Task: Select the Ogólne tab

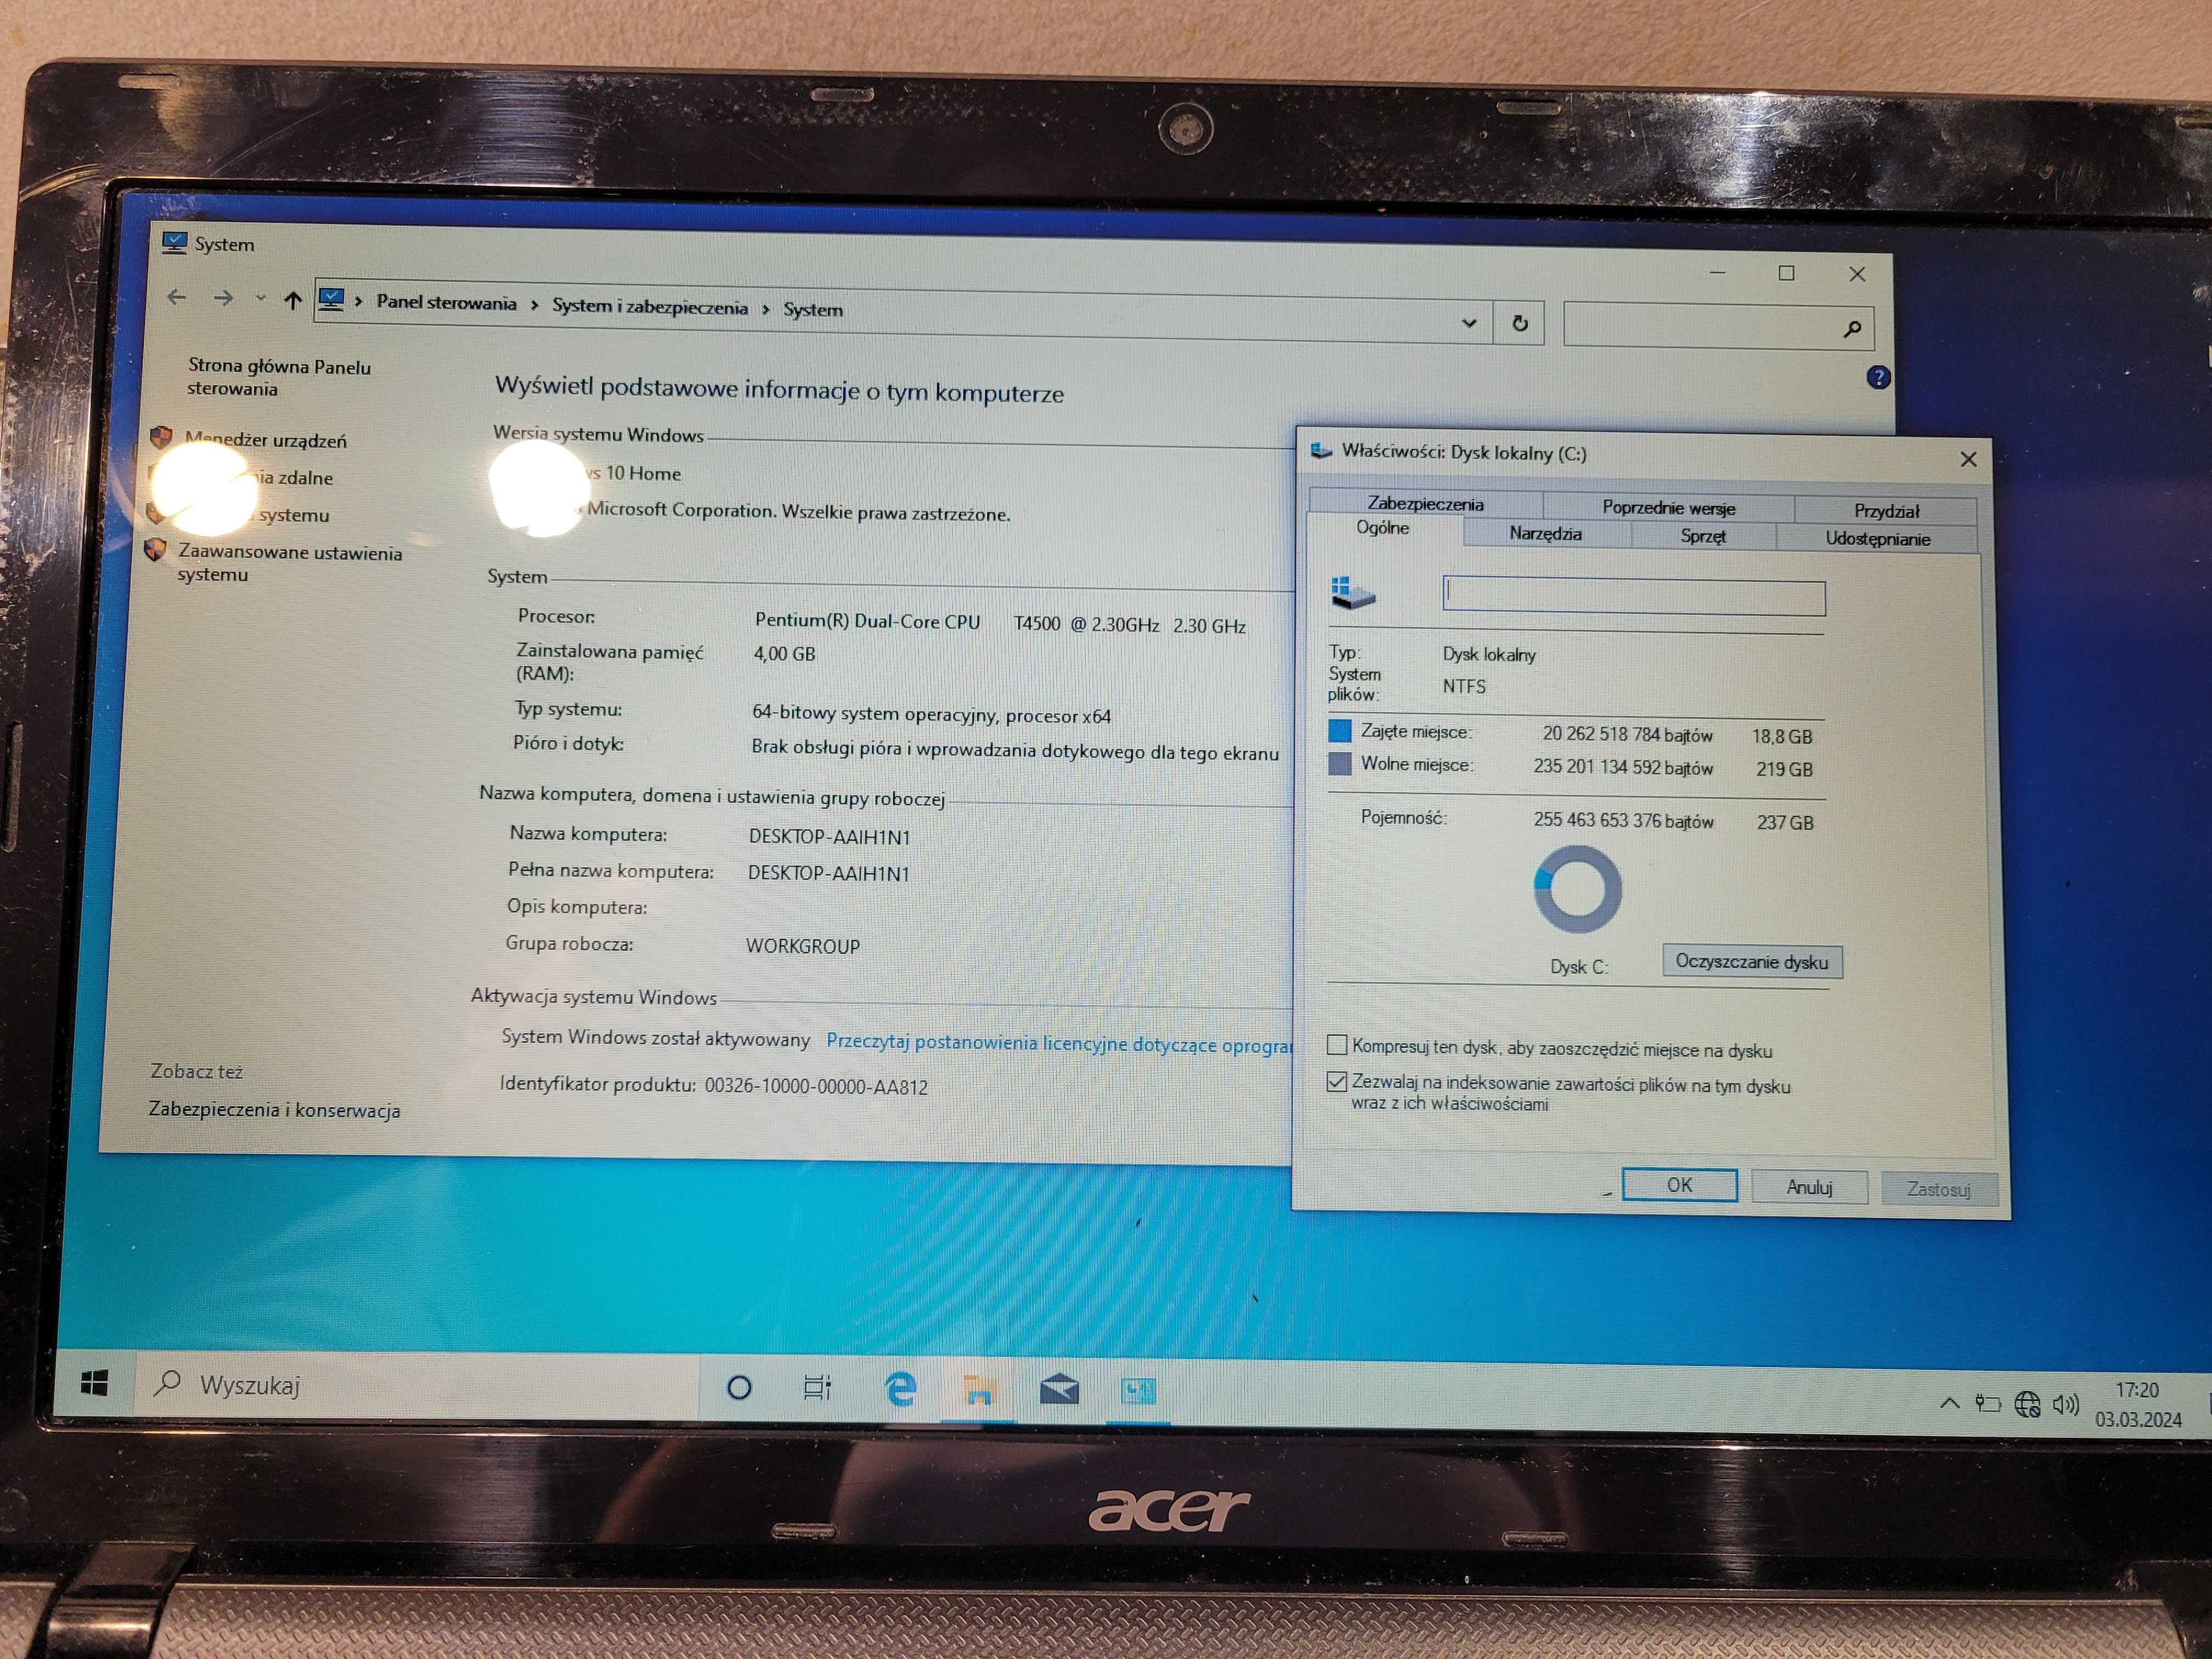Action: [x=1383, y=528]
